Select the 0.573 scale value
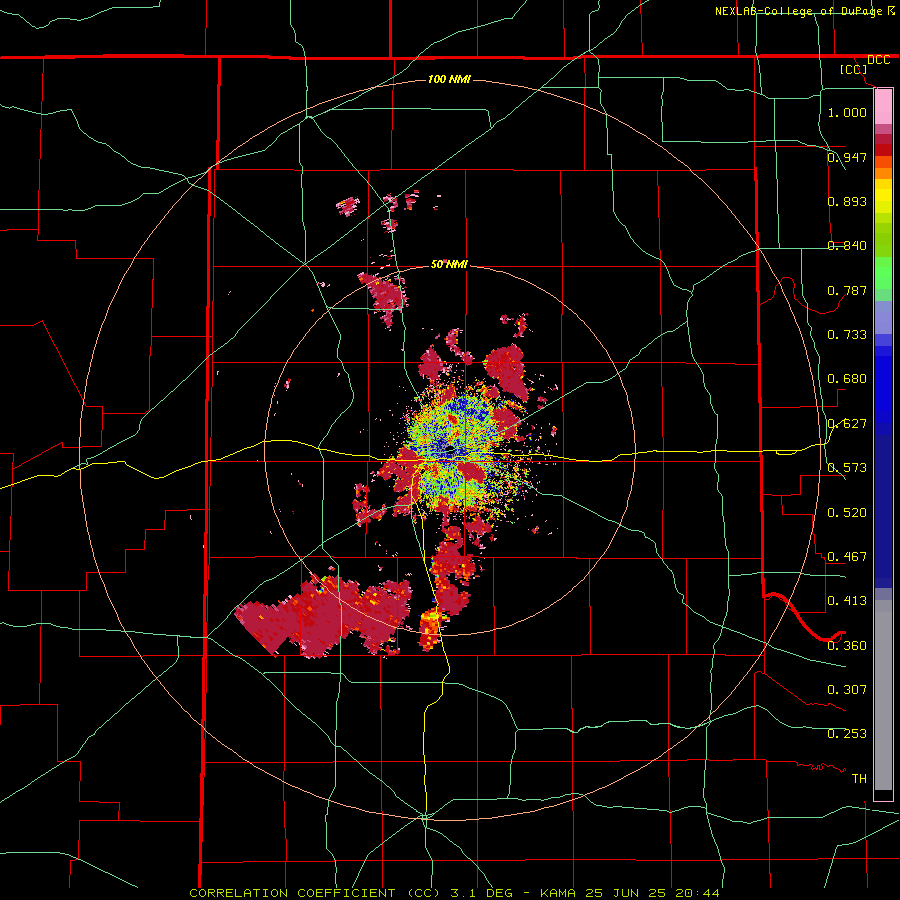Screen dimensions: 900x900 [x=847, y=468]
